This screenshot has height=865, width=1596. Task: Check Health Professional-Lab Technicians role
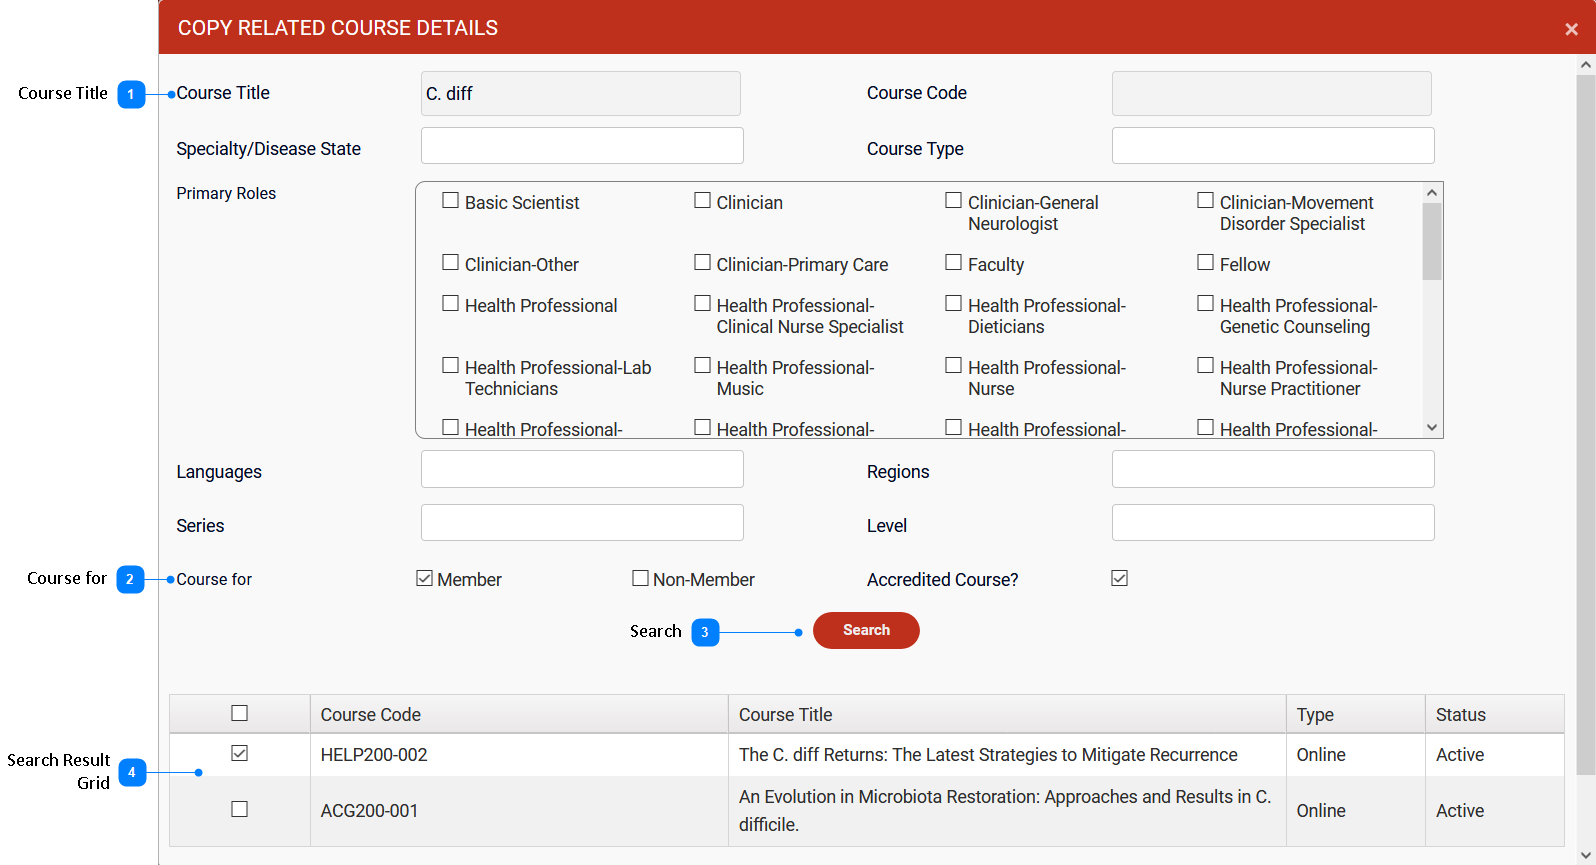pyautogui.click(x=451, y=366)
